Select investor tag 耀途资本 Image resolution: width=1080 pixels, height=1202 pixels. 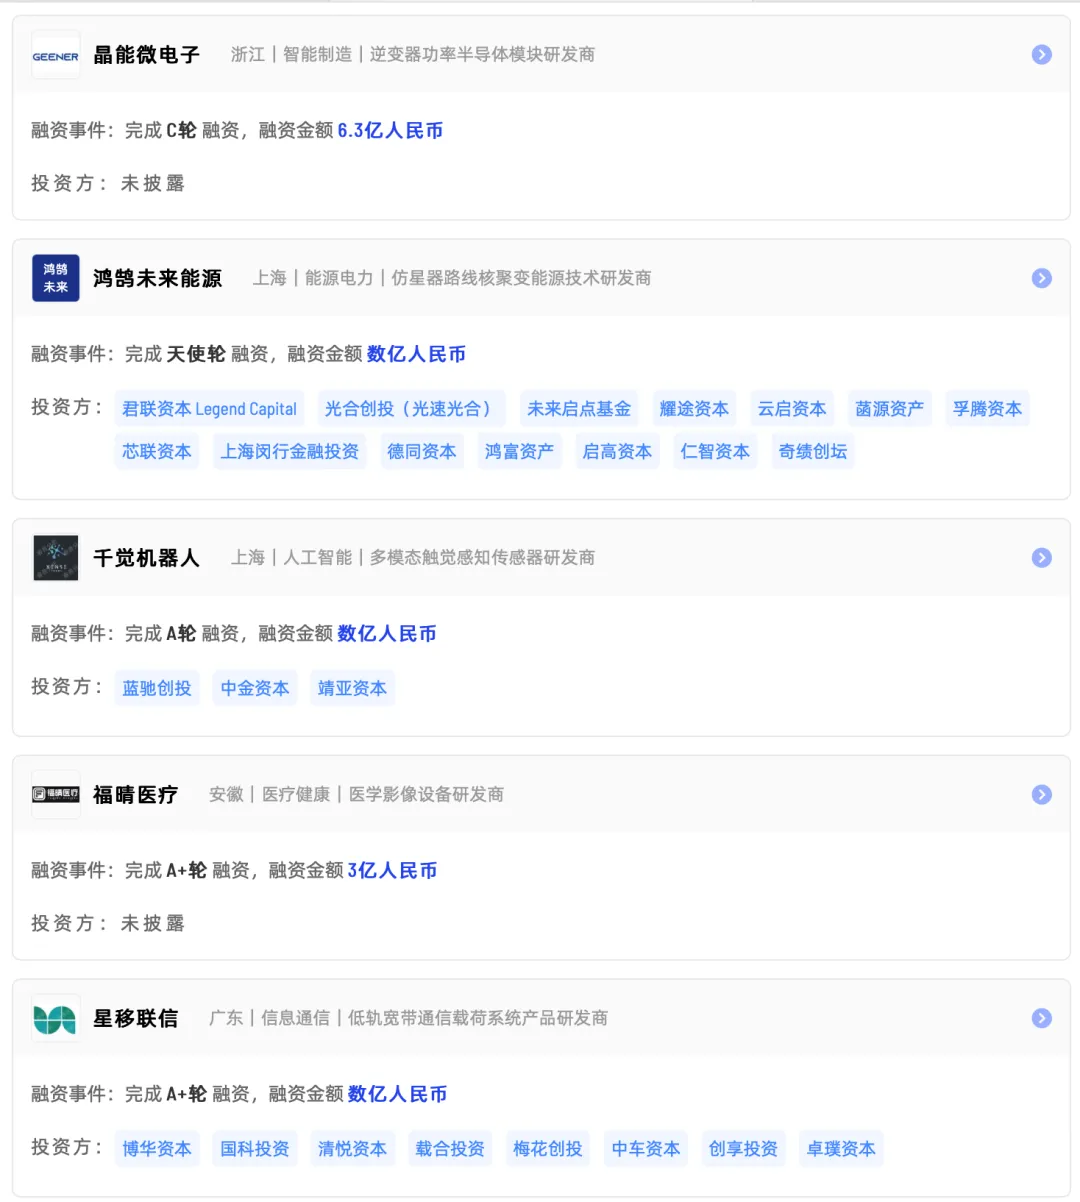click(x=694, y=409)
